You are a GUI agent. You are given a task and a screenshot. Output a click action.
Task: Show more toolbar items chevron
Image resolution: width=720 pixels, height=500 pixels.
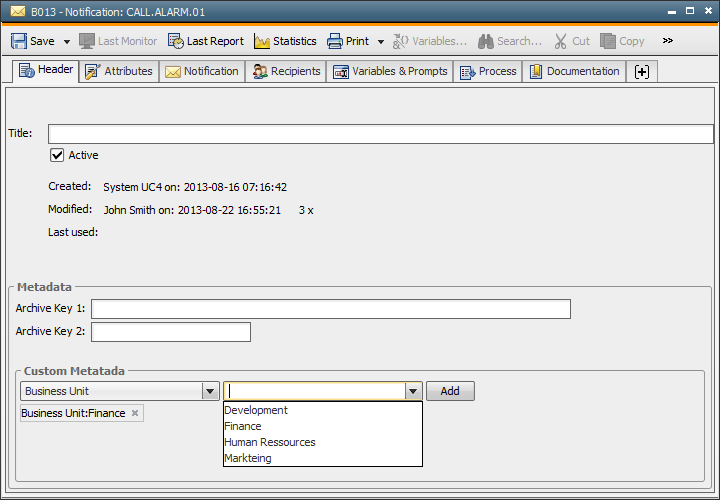668,41
